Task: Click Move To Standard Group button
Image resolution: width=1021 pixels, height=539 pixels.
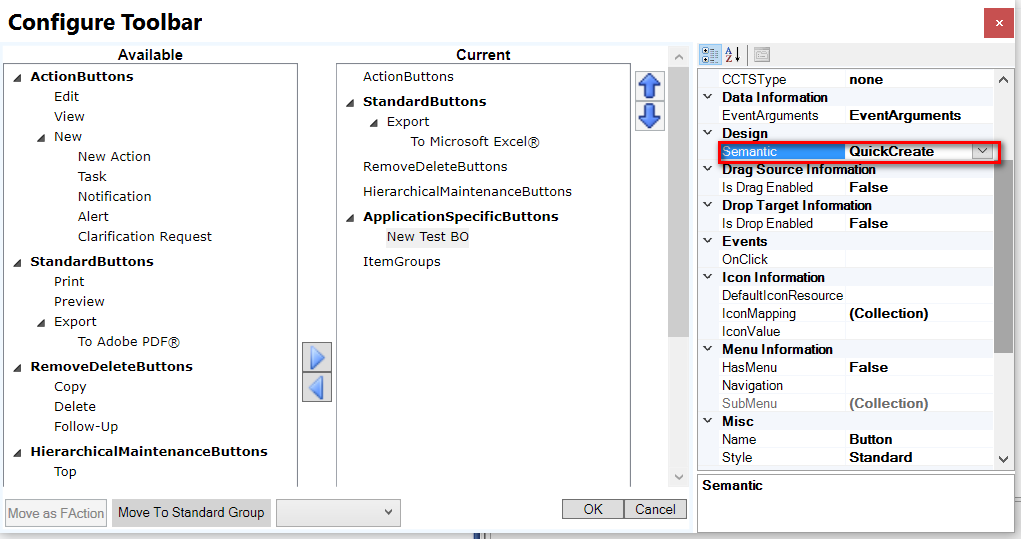Action: [191, 512]
